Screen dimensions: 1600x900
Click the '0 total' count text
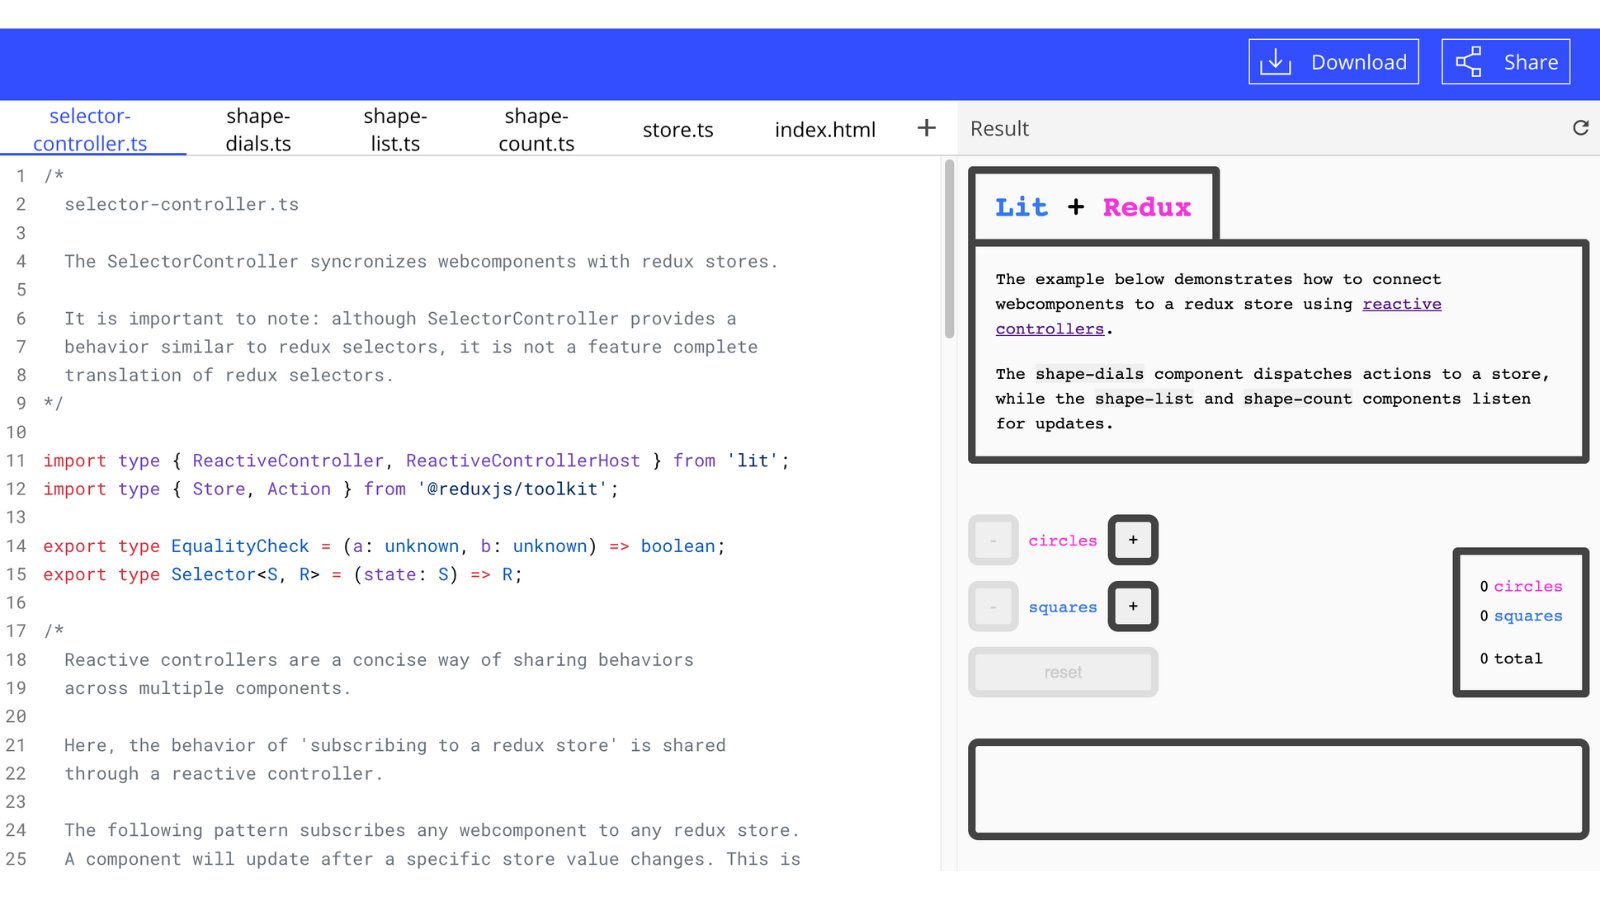pos(1511,658)
